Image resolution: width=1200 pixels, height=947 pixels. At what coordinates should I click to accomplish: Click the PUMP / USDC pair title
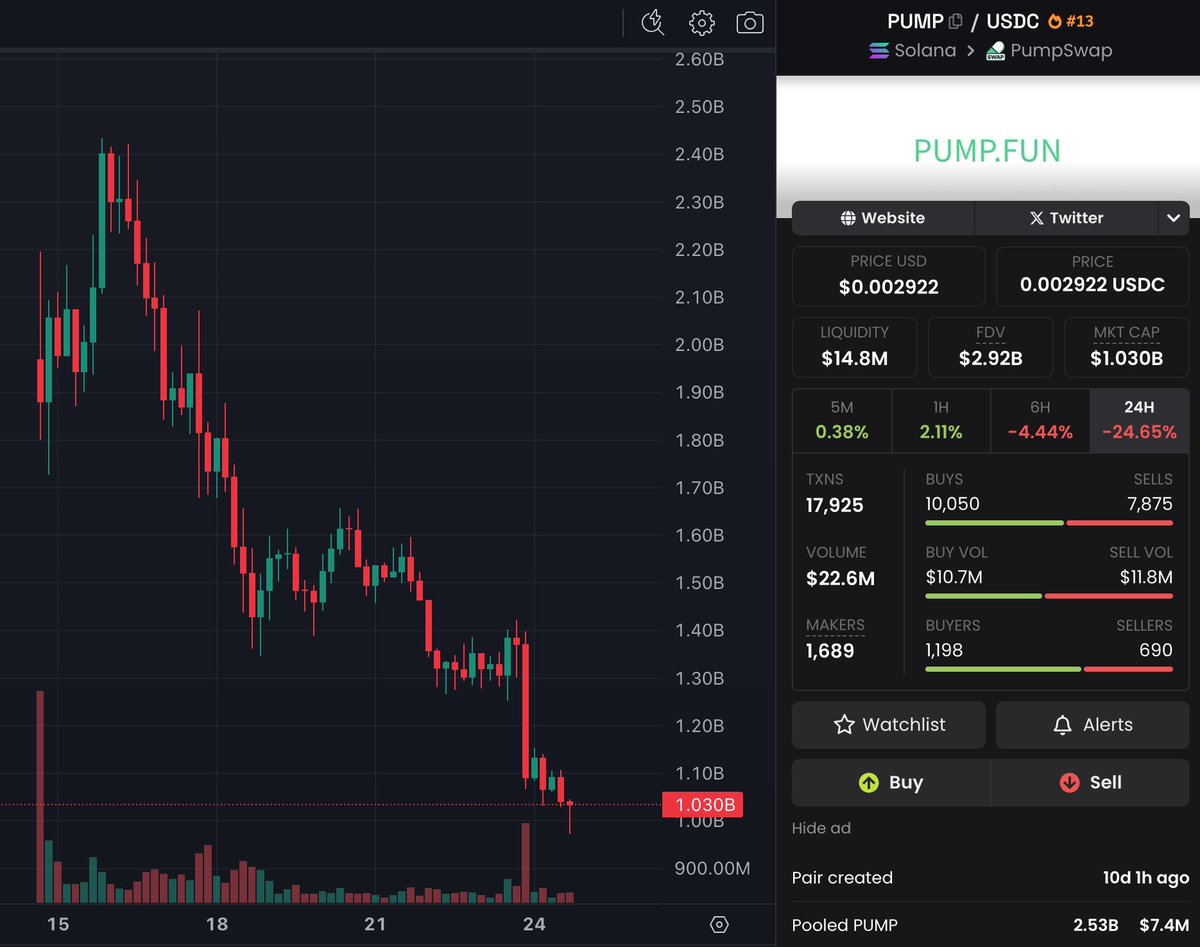(963, 21)
